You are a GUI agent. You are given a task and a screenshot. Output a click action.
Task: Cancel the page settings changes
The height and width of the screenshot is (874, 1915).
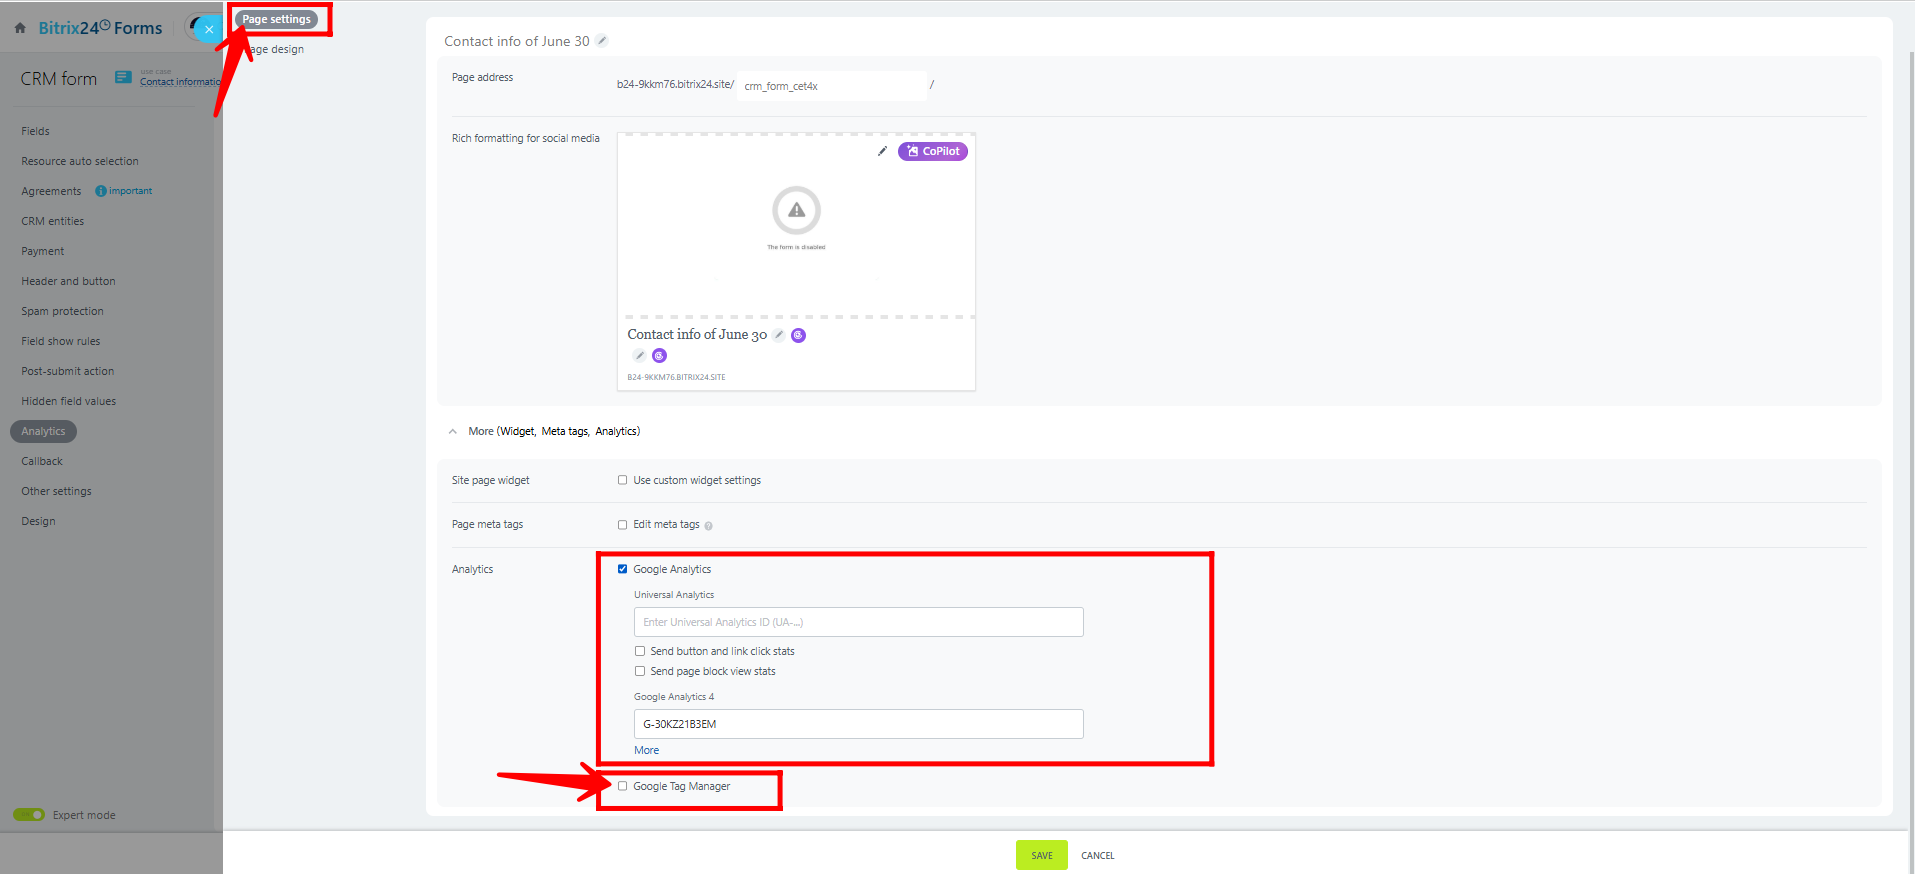[x=1097, y=855]
